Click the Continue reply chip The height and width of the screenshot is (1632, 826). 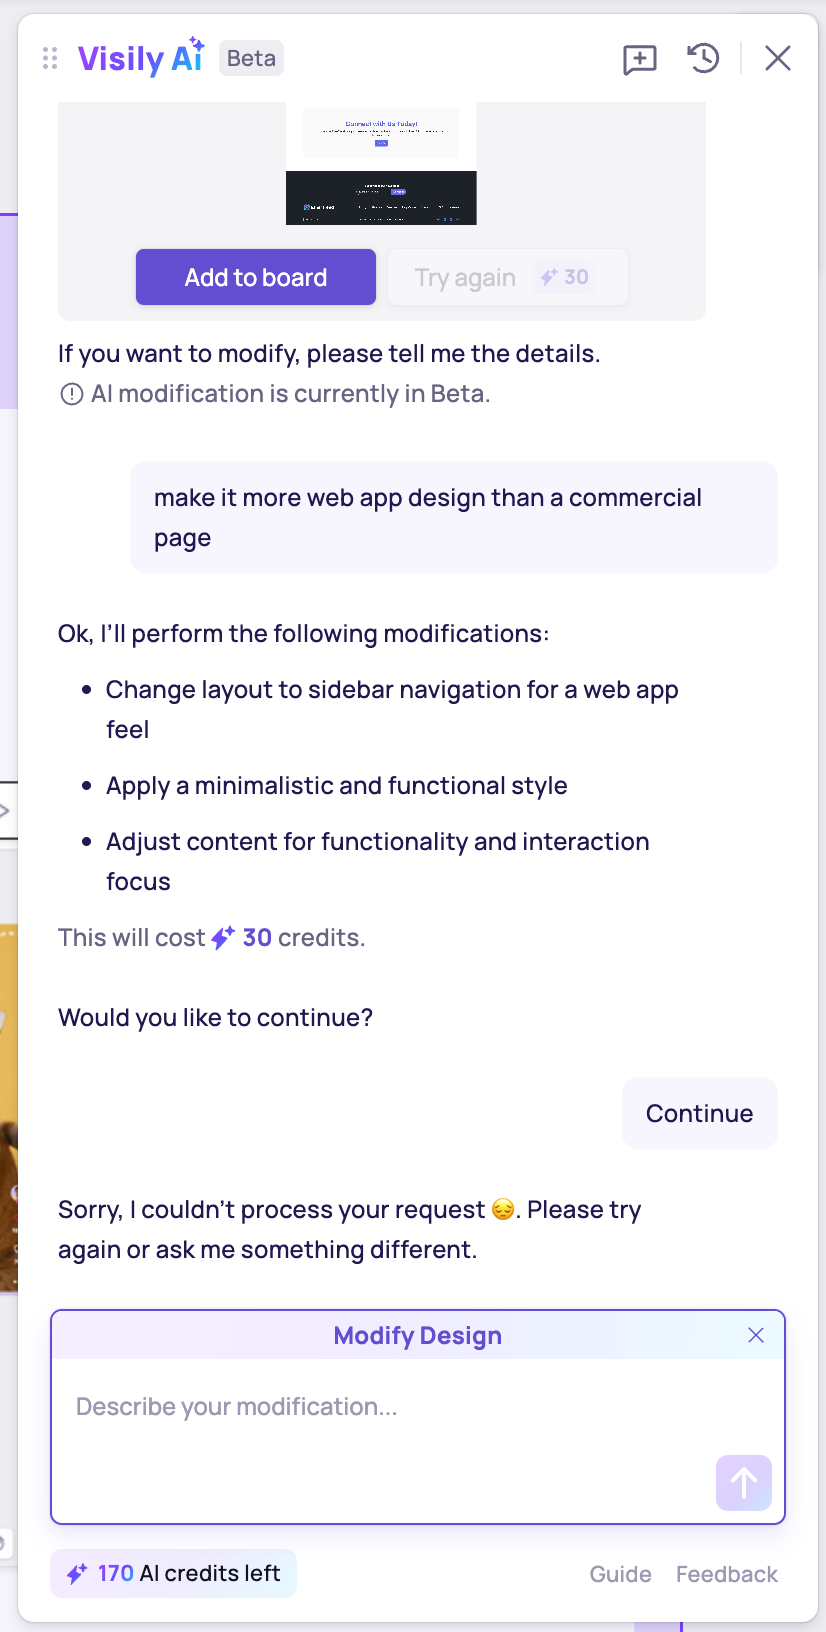tap(700, 1113)
